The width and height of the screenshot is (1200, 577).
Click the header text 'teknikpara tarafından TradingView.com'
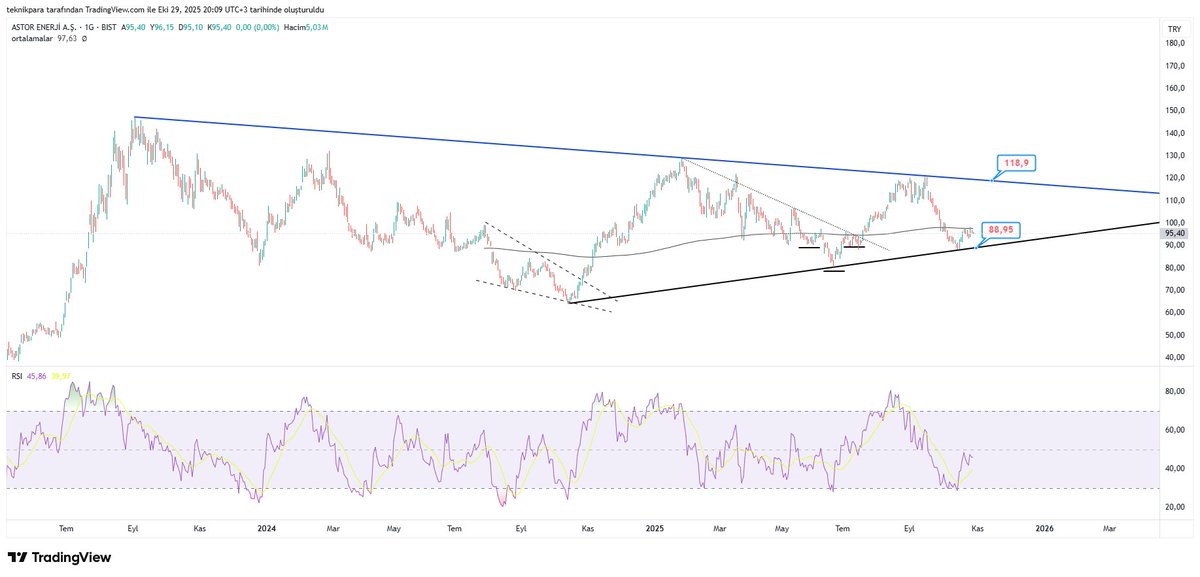coord(77,9)
